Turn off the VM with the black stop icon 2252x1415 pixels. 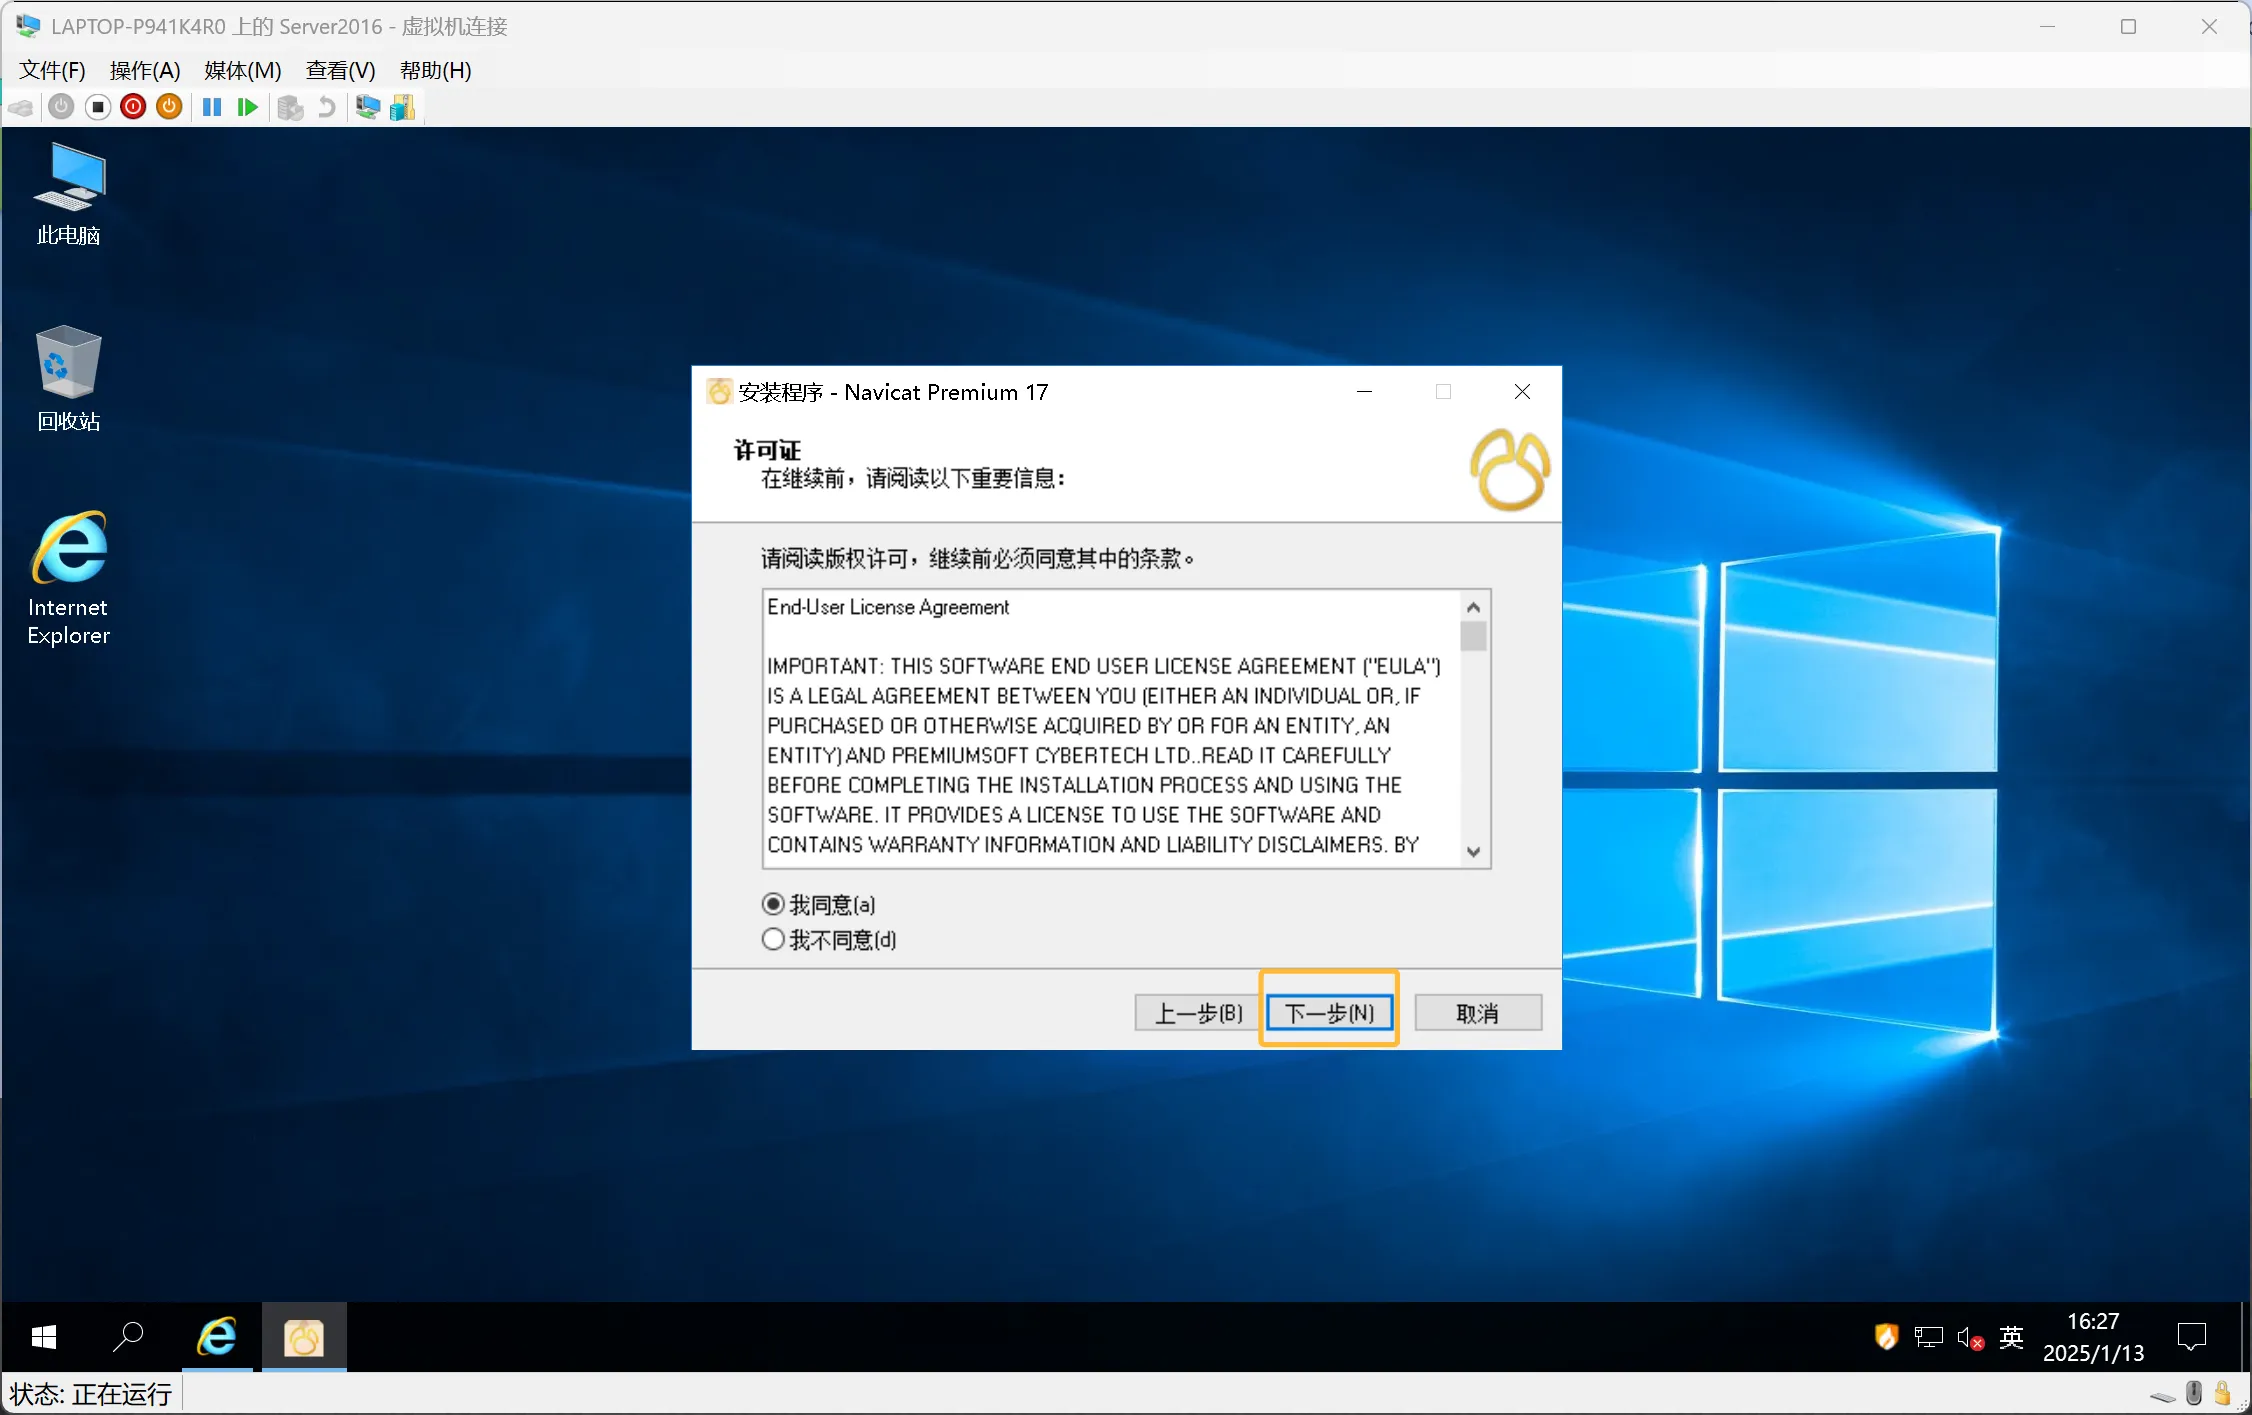(x=98, y=107)
